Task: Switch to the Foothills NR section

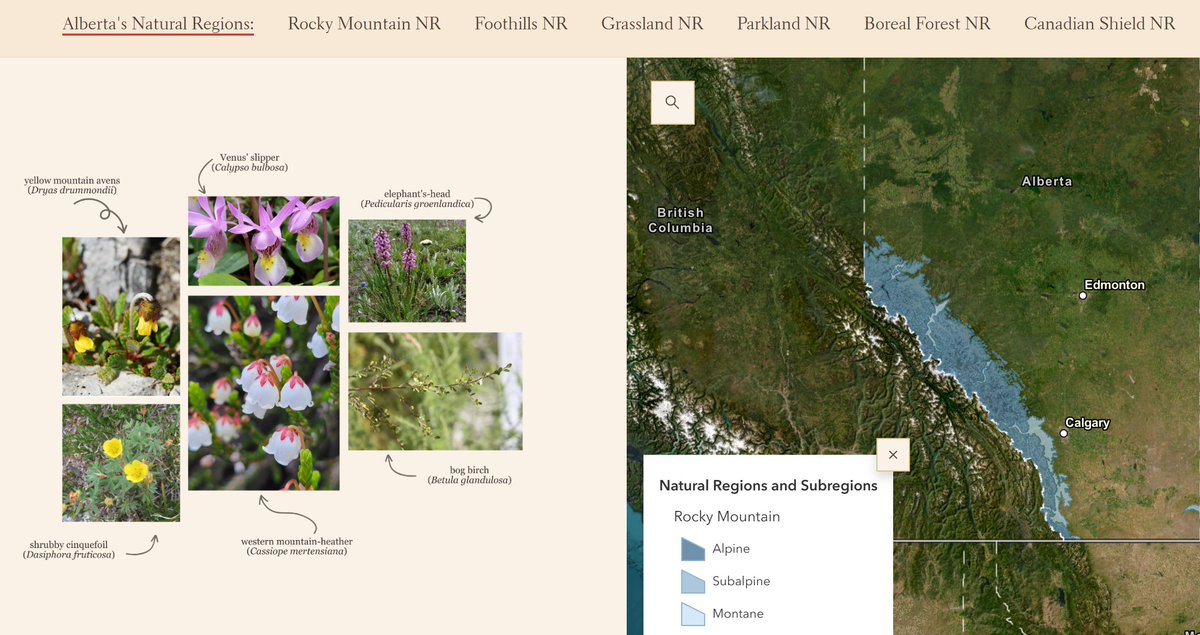Action: tap(521, 23)
